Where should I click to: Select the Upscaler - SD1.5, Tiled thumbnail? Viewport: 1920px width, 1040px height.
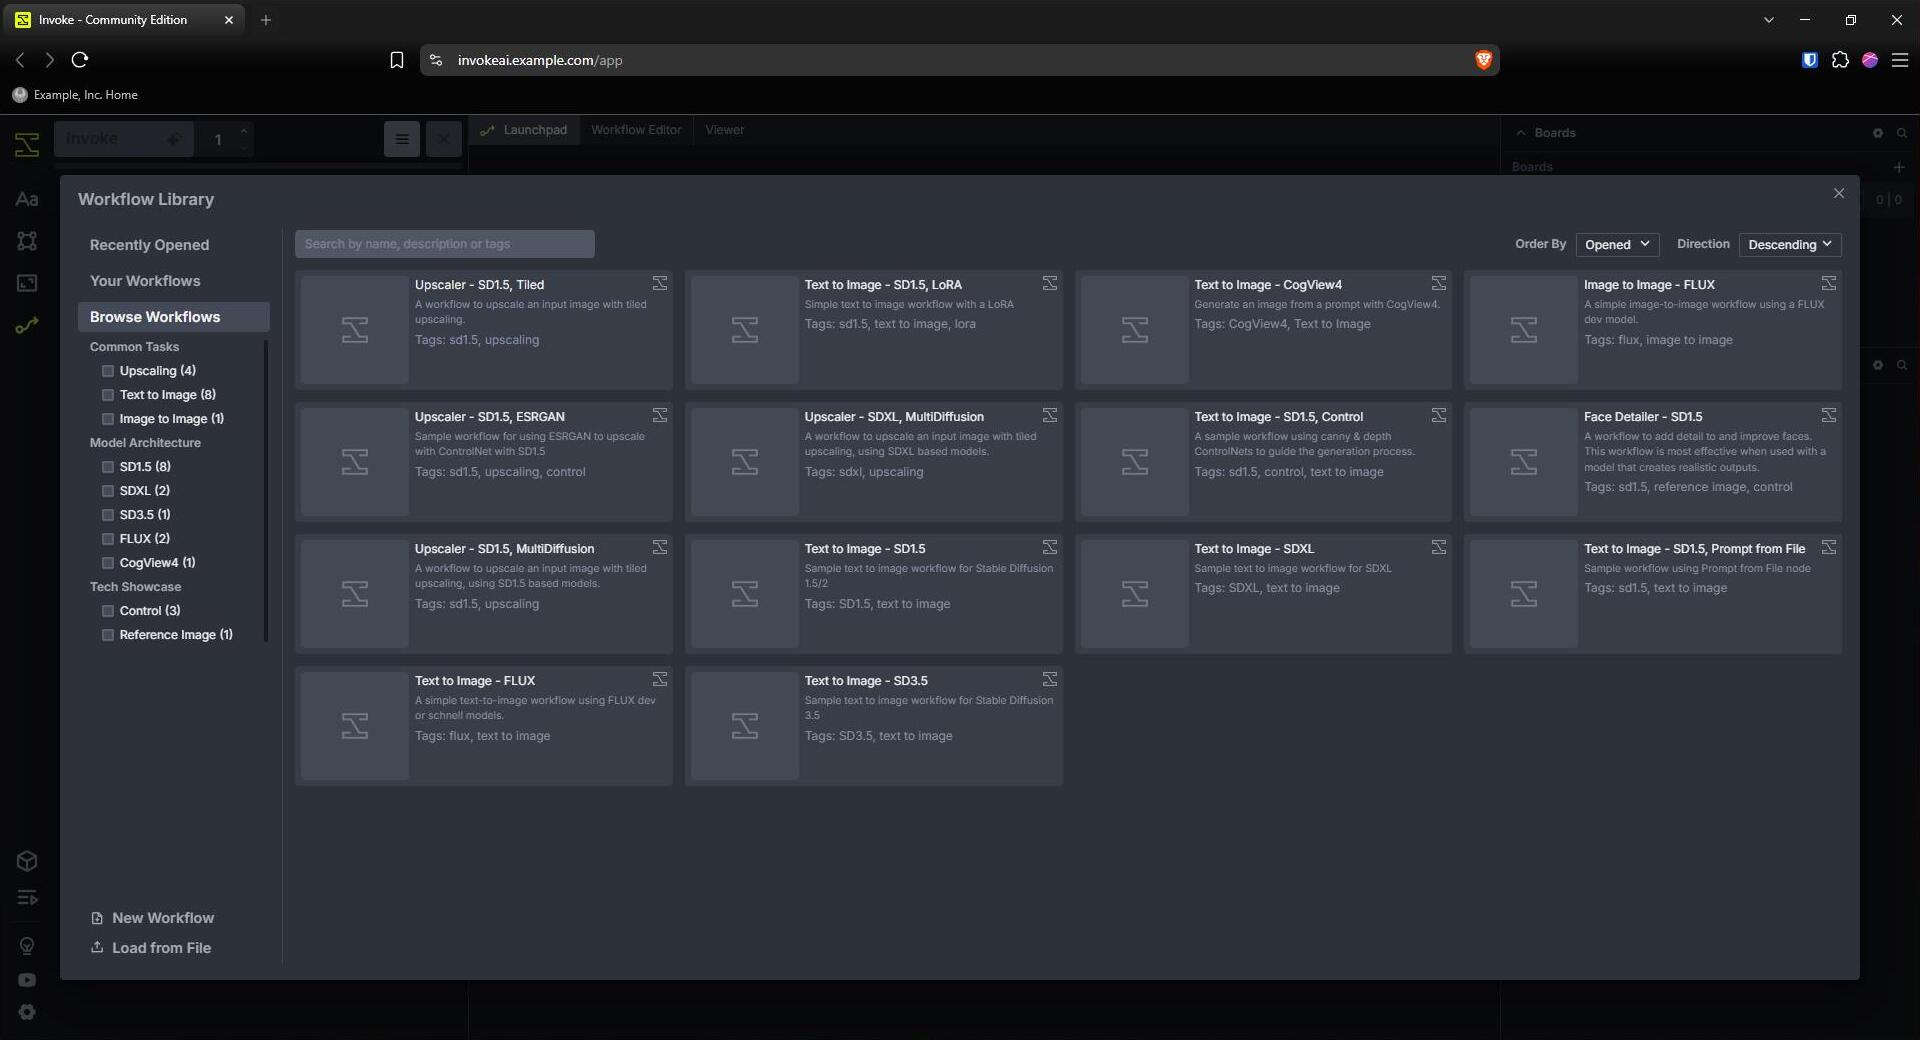click(355, 330)
